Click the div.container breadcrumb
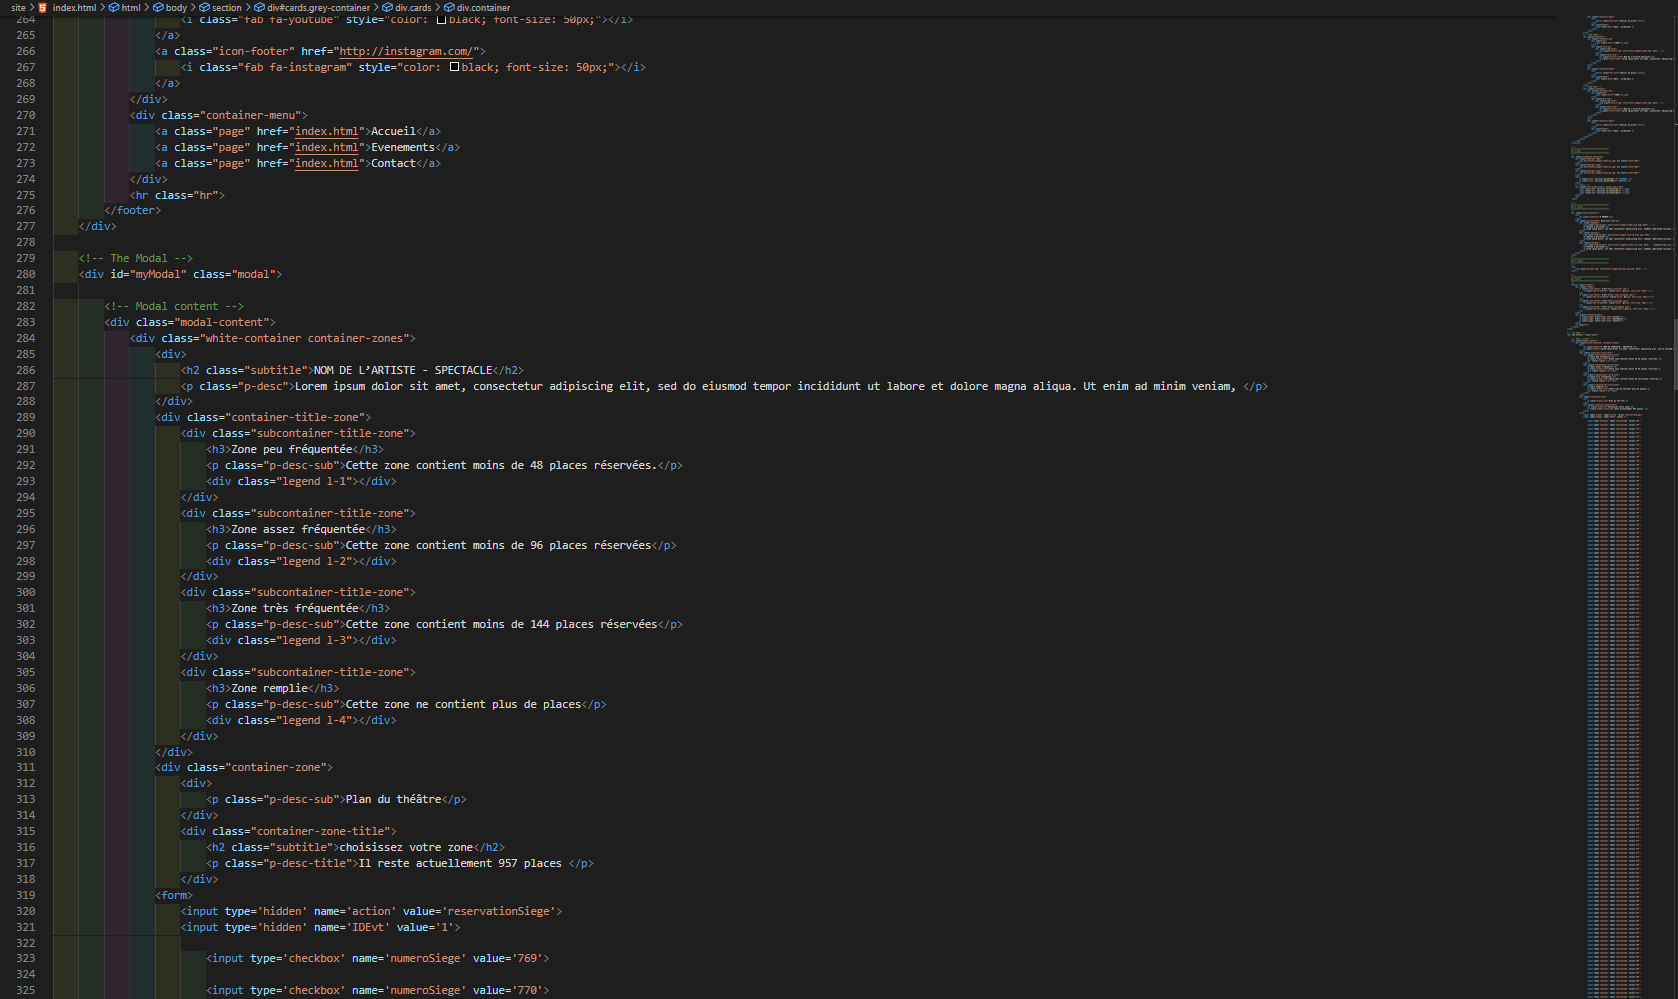The height and width of the screenshot is (999, 1678). tap(483, 7)
